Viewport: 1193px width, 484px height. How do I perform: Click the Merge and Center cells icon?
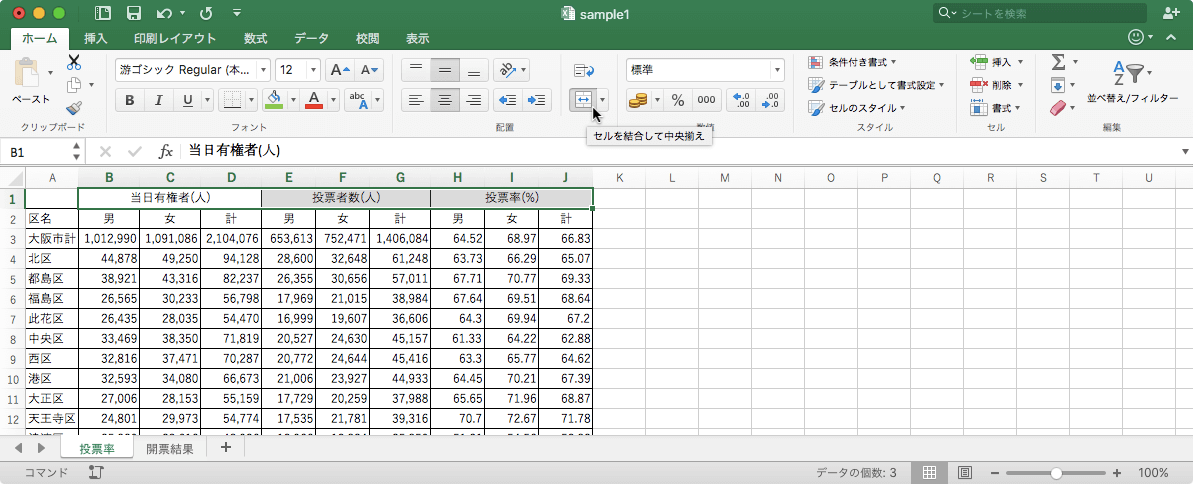click(582, 100)
